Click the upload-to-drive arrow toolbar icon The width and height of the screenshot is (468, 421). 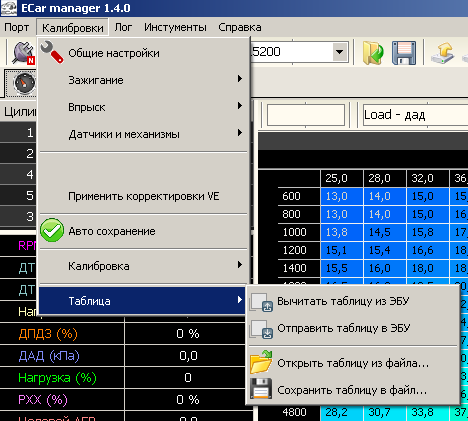pos(442,53)
